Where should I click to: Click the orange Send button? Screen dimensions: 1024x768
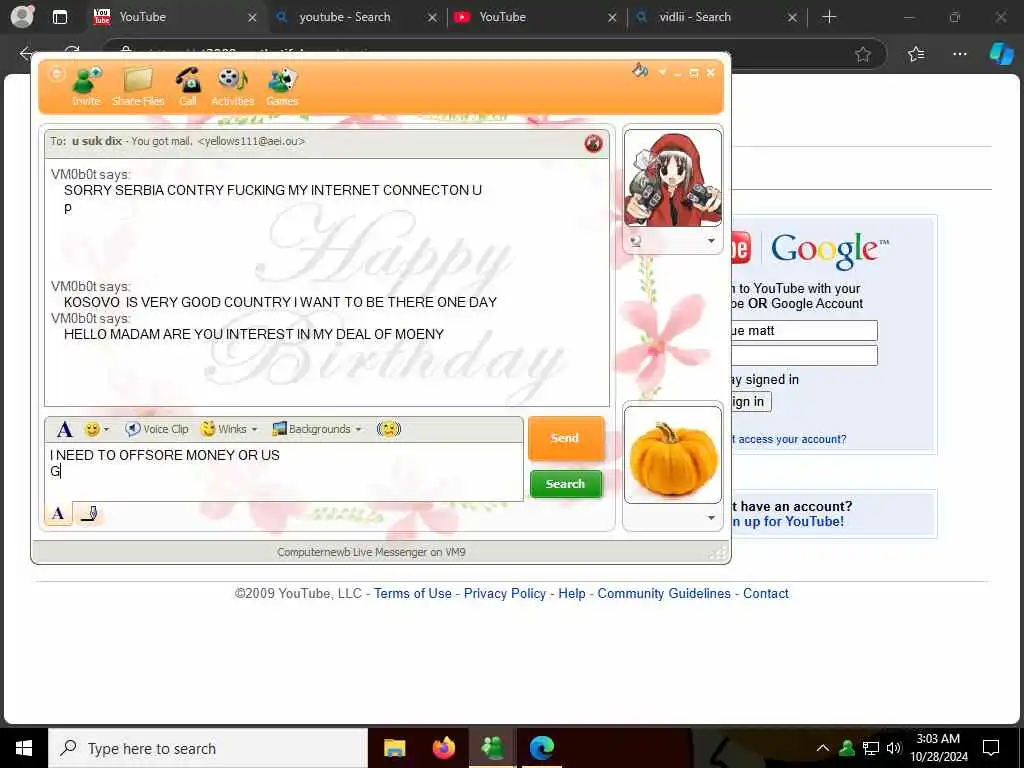click(x=566, y=438)
